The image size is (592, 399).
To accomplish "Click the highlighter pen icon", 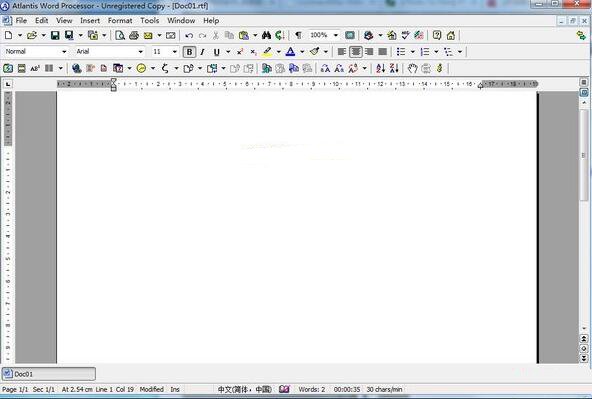I will pyautogui.click(x=267, y=52).
